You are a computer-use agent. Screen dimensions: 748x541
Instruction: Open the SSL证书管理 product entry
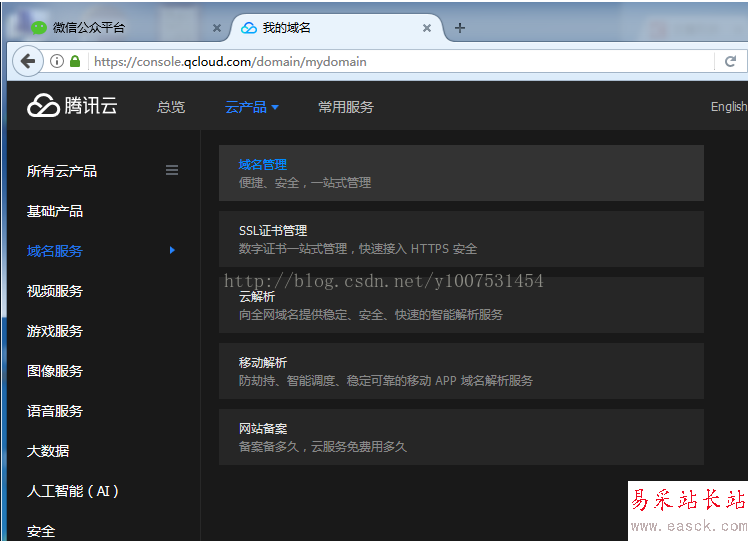click(x=461, y=239)
